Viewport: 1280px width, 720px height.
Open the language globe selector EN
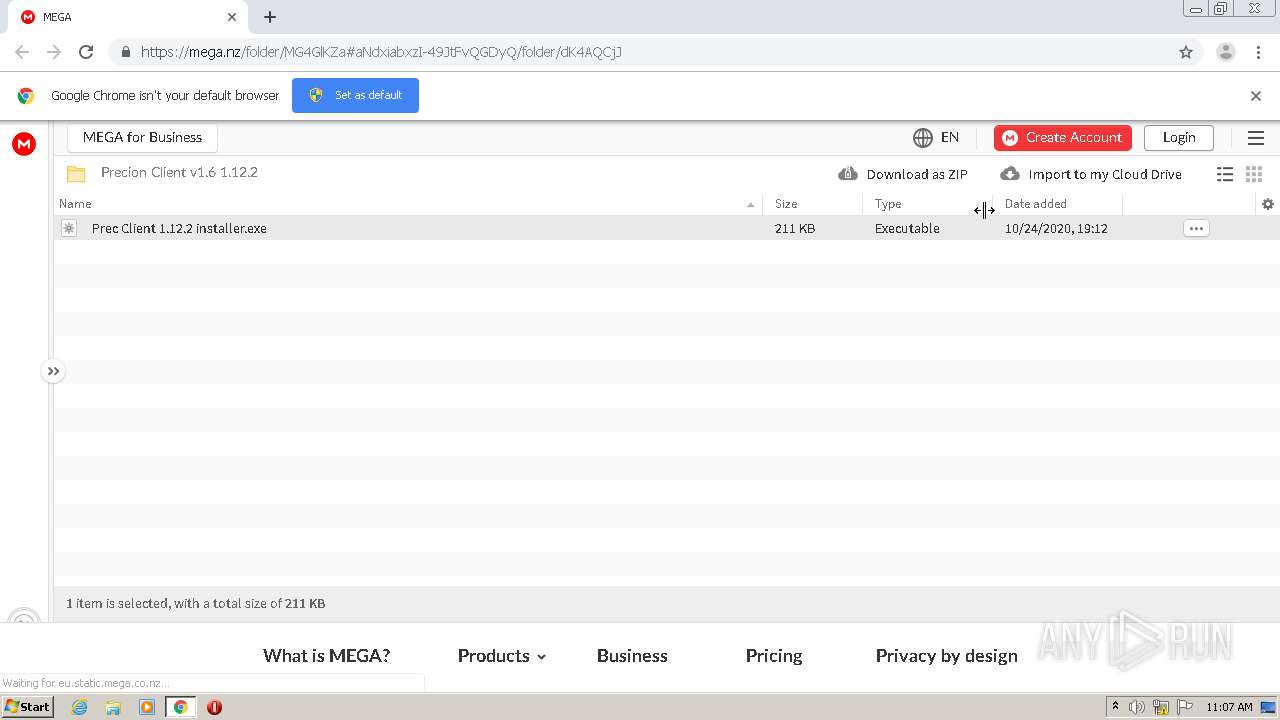tap(936, 138)
